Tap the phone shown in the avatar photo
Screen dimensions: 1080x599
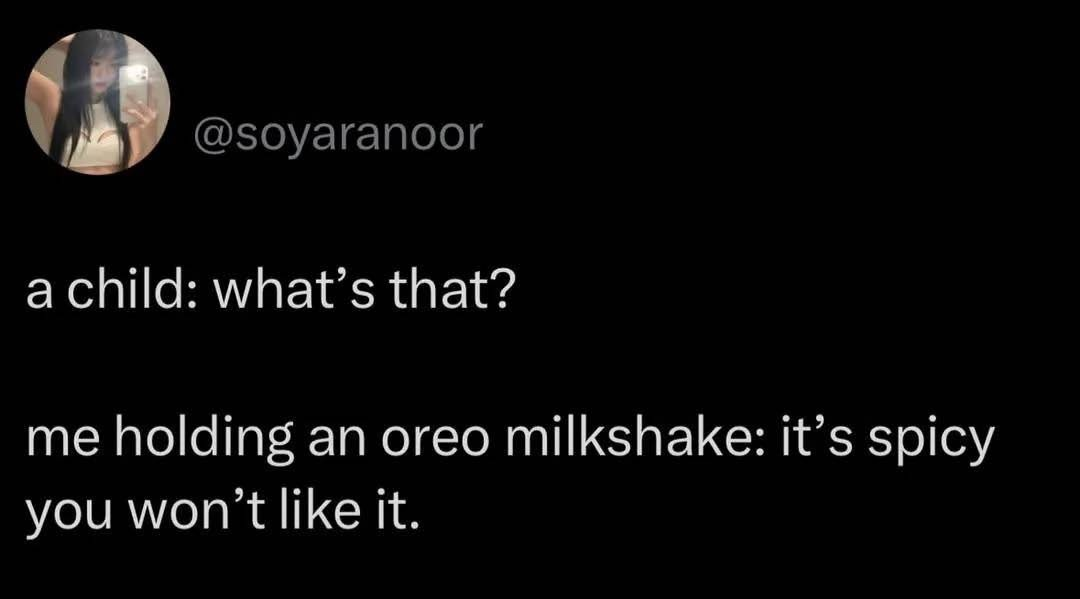(133, 85)
